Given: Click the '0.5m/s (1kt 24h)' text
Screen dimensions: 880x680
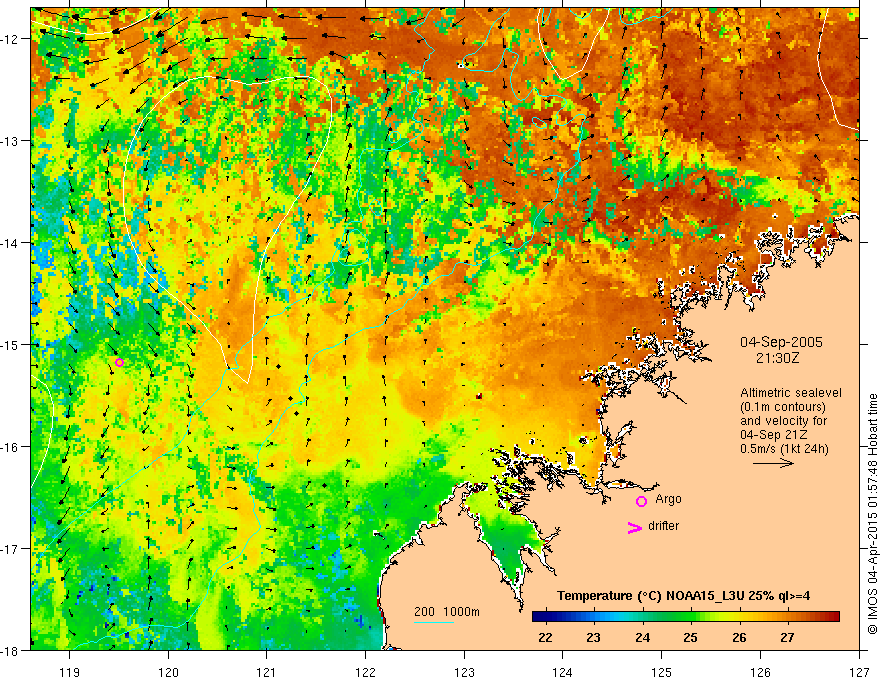Looking at the screenshot, I should pyautogui.click(x=785, y=448).
